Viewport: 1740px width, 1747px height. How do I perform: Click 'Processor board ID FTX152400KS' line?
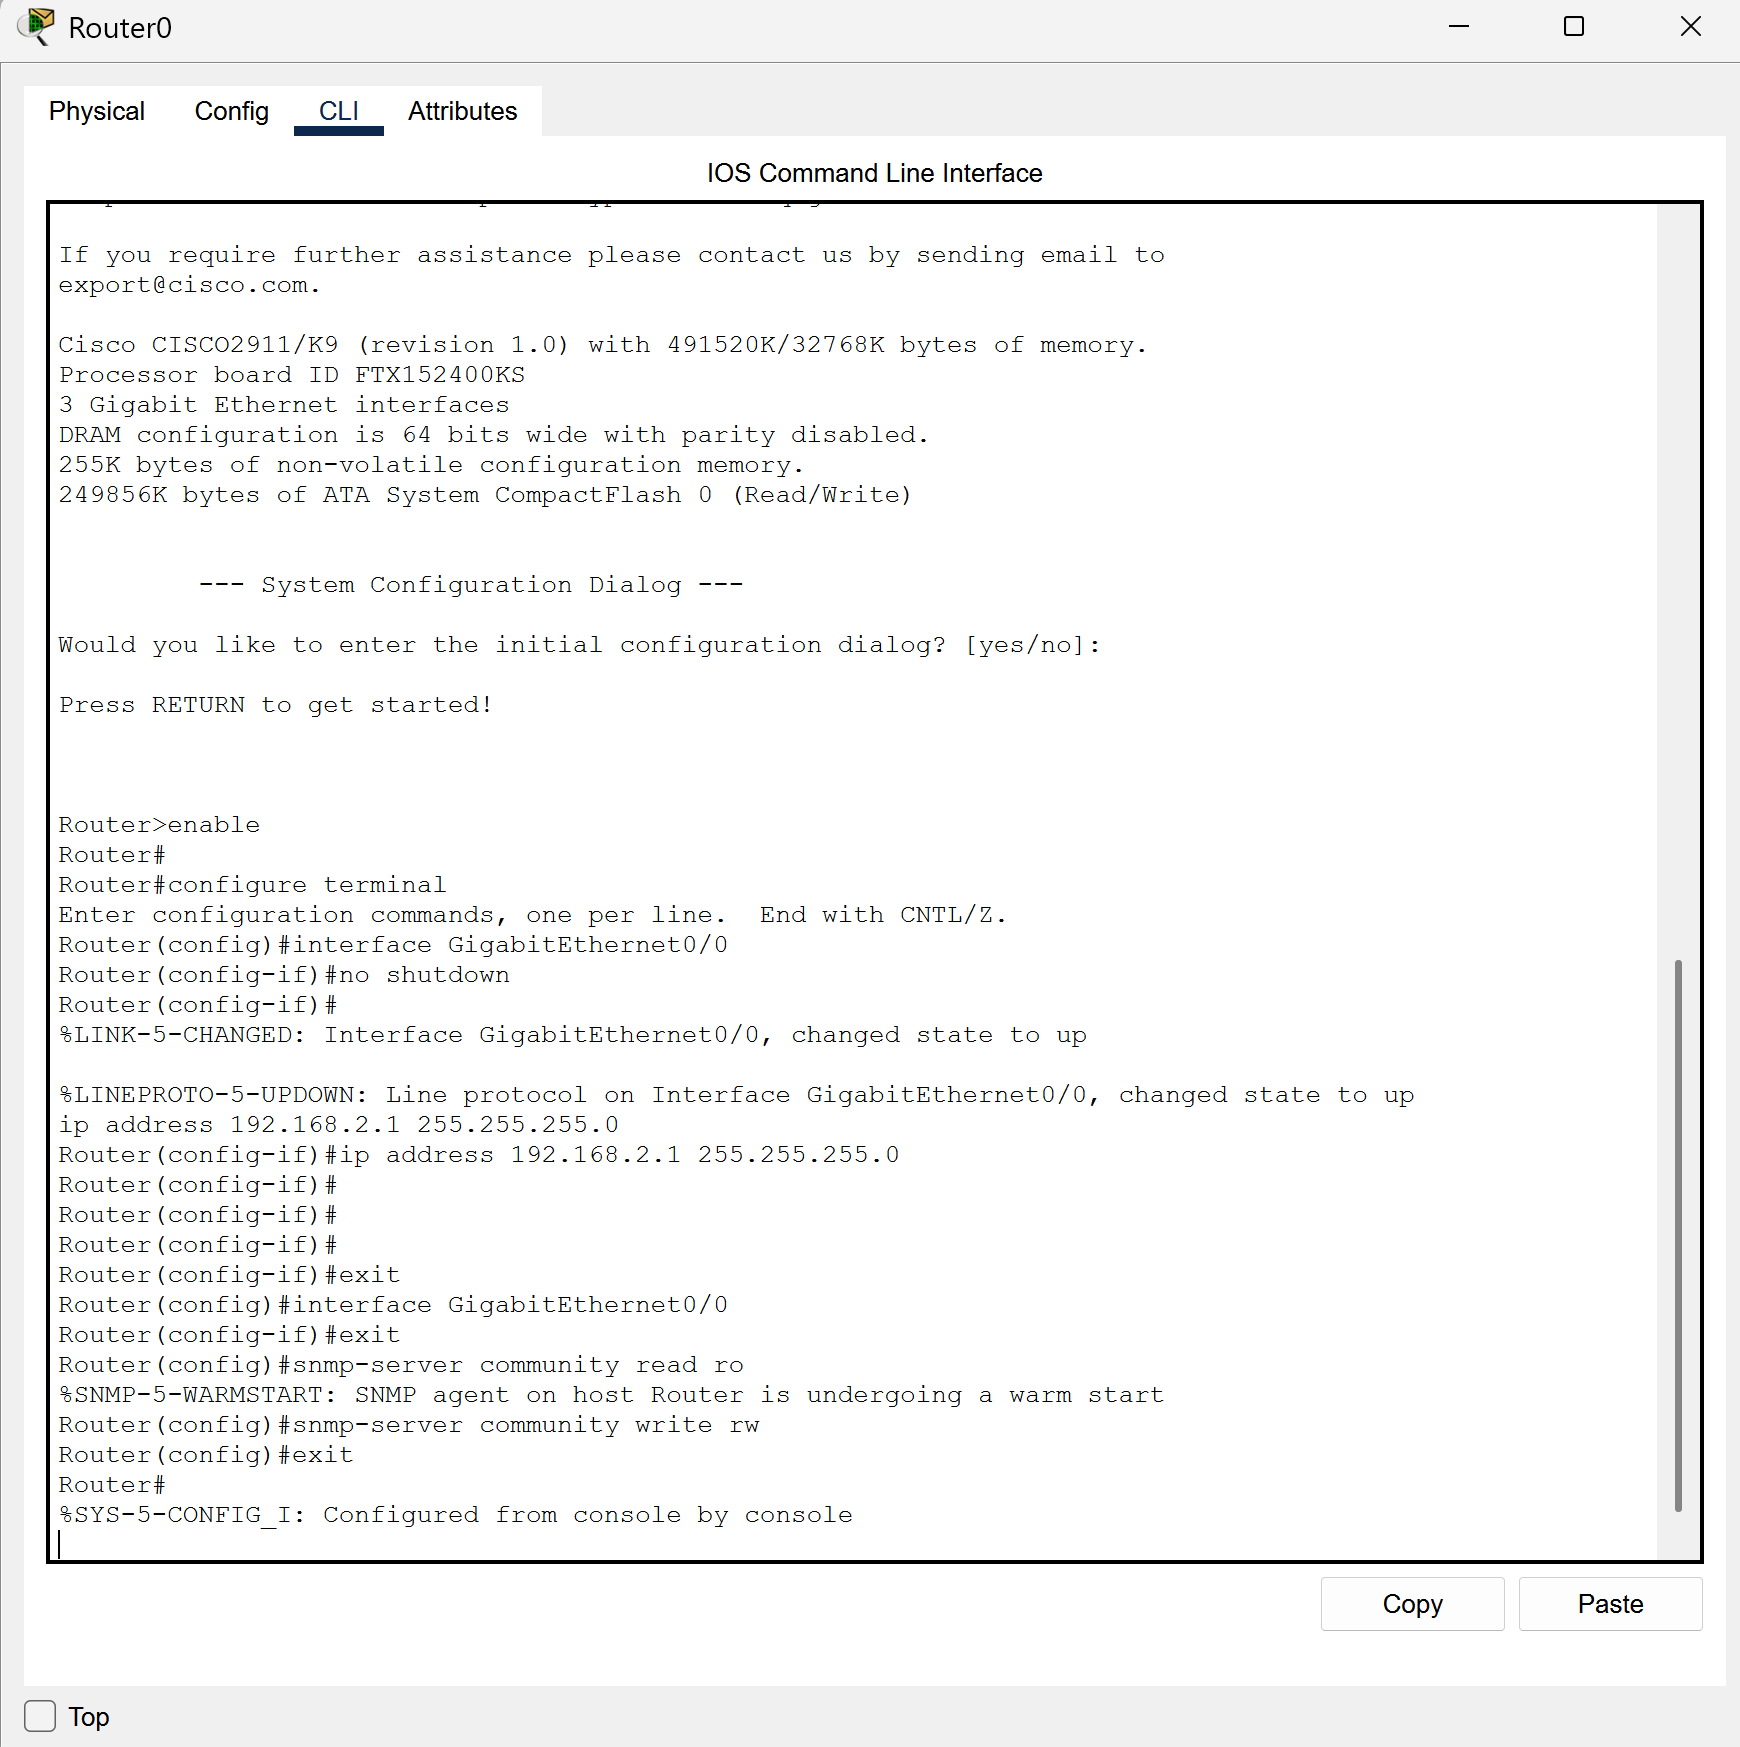pos(291,375)
